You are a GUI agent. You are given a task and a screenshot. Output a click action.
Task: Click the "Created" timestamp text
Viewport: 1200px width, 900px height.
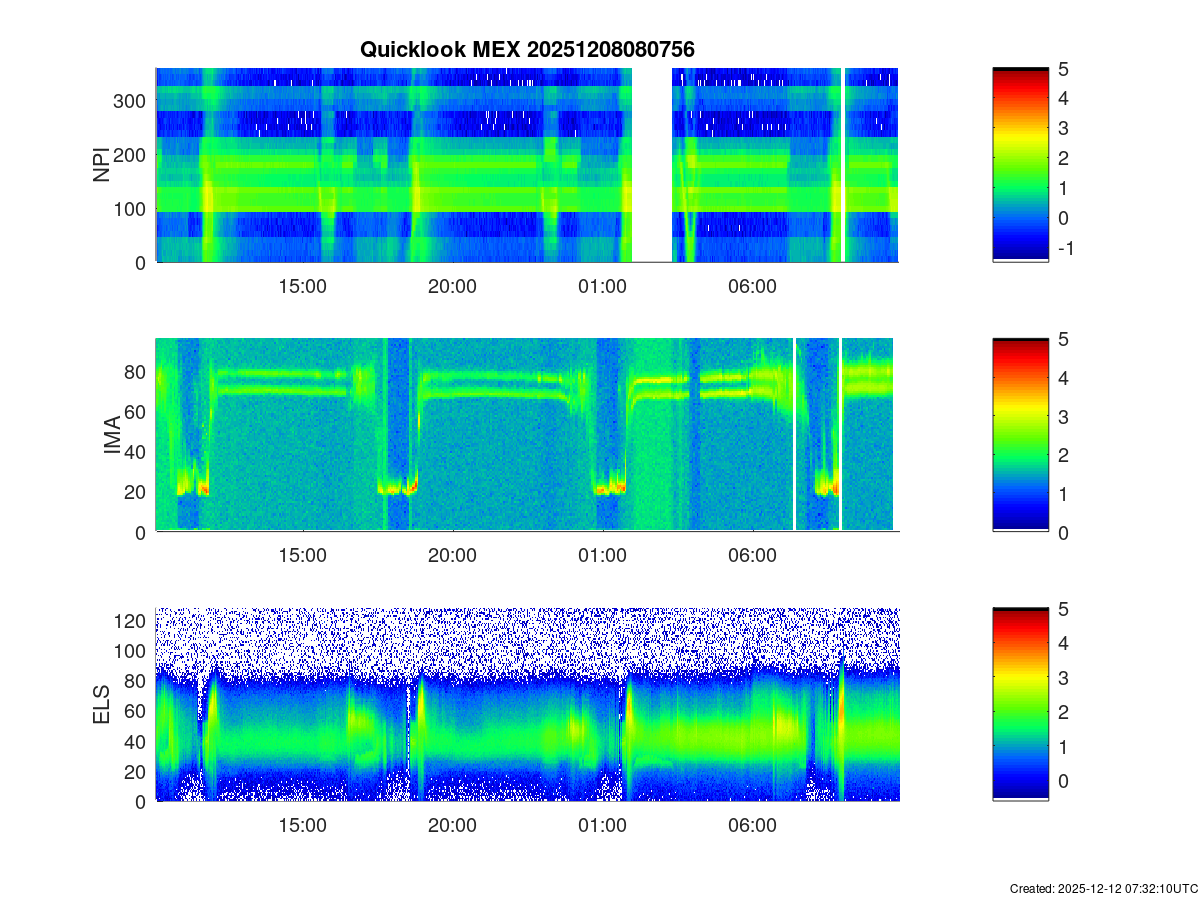pyautogui.click(x=1103, y=888)
